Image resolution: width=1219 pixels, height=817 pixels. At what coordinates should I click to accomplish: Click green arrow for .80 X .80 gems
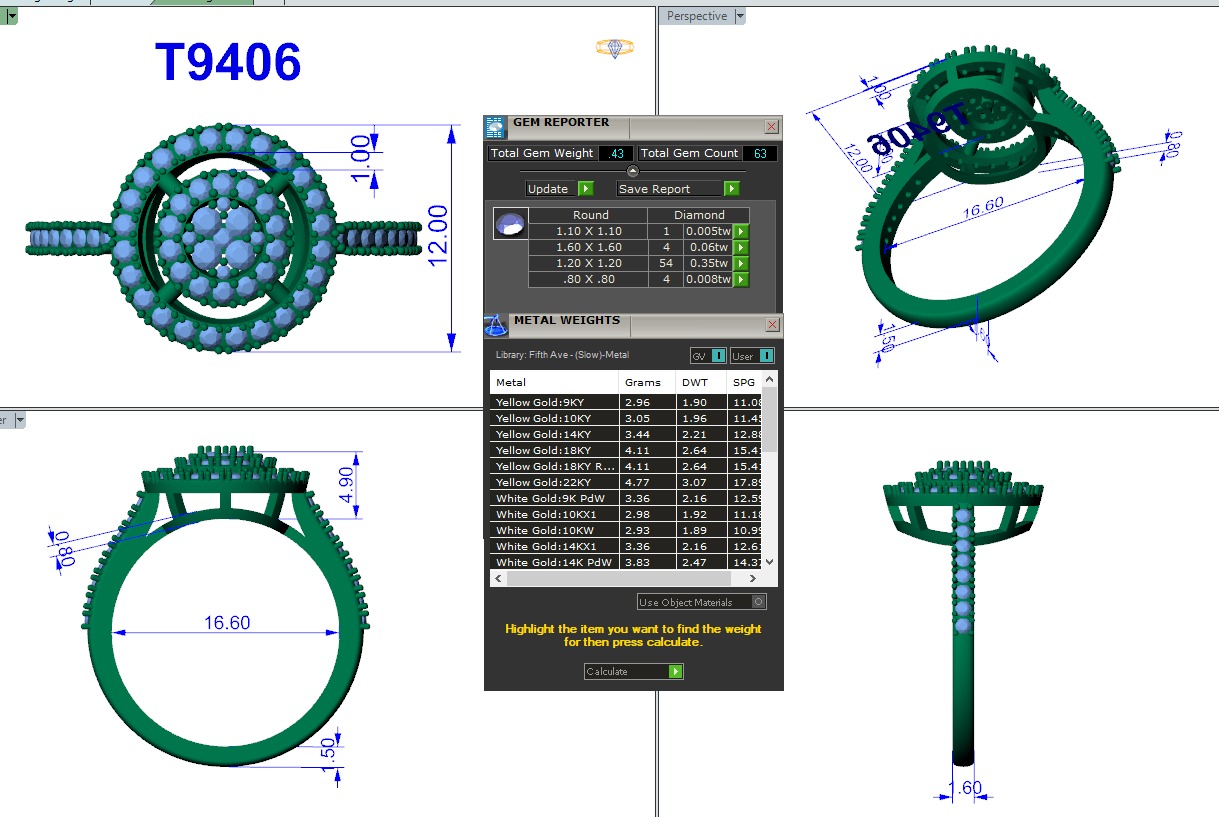tap(741, 280)
